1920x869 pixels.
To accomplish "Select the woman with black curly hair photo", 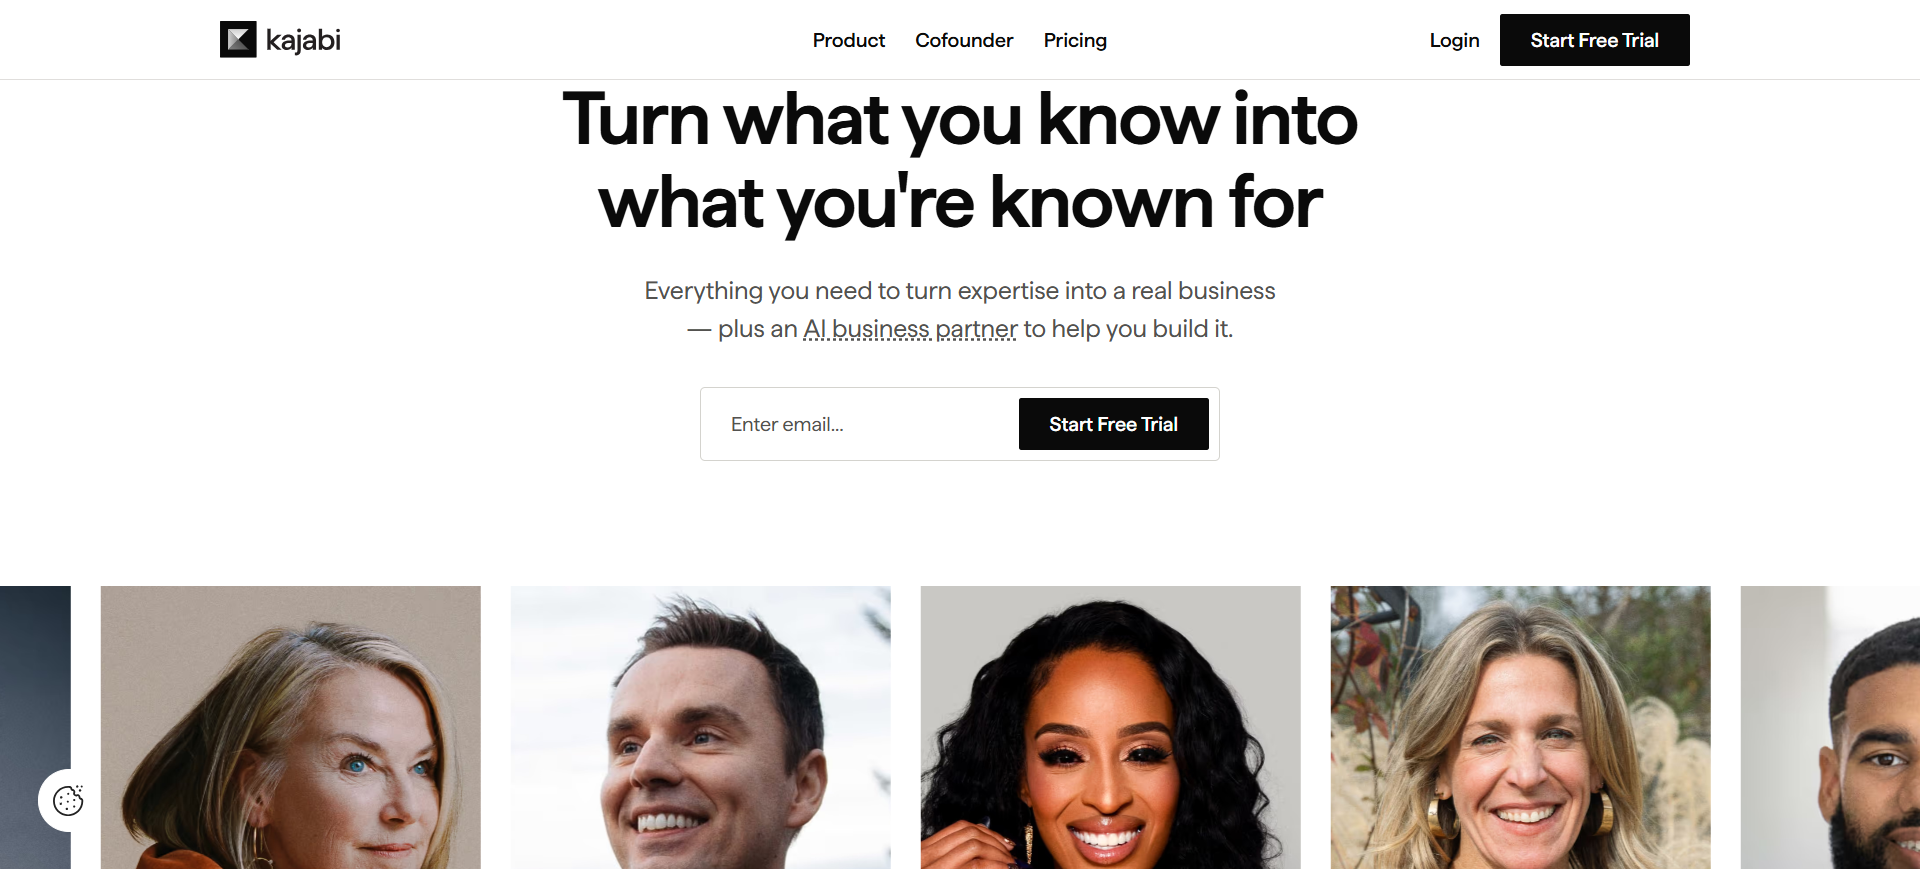I will click(x=1111, y=727).
